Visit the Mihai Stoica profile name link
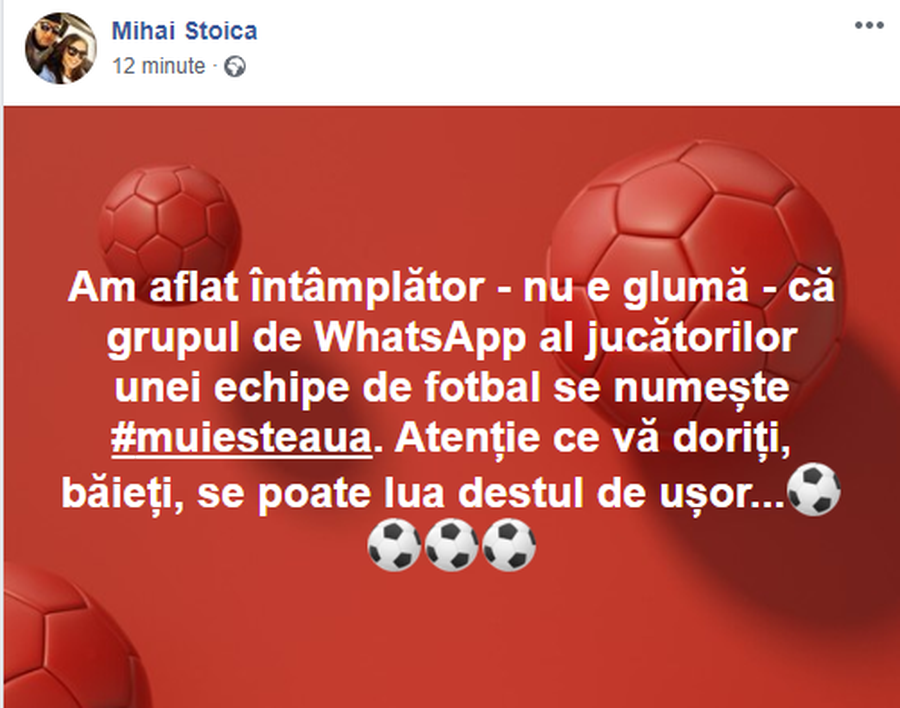This screenshot has height=708, width=900. (184, 31)
